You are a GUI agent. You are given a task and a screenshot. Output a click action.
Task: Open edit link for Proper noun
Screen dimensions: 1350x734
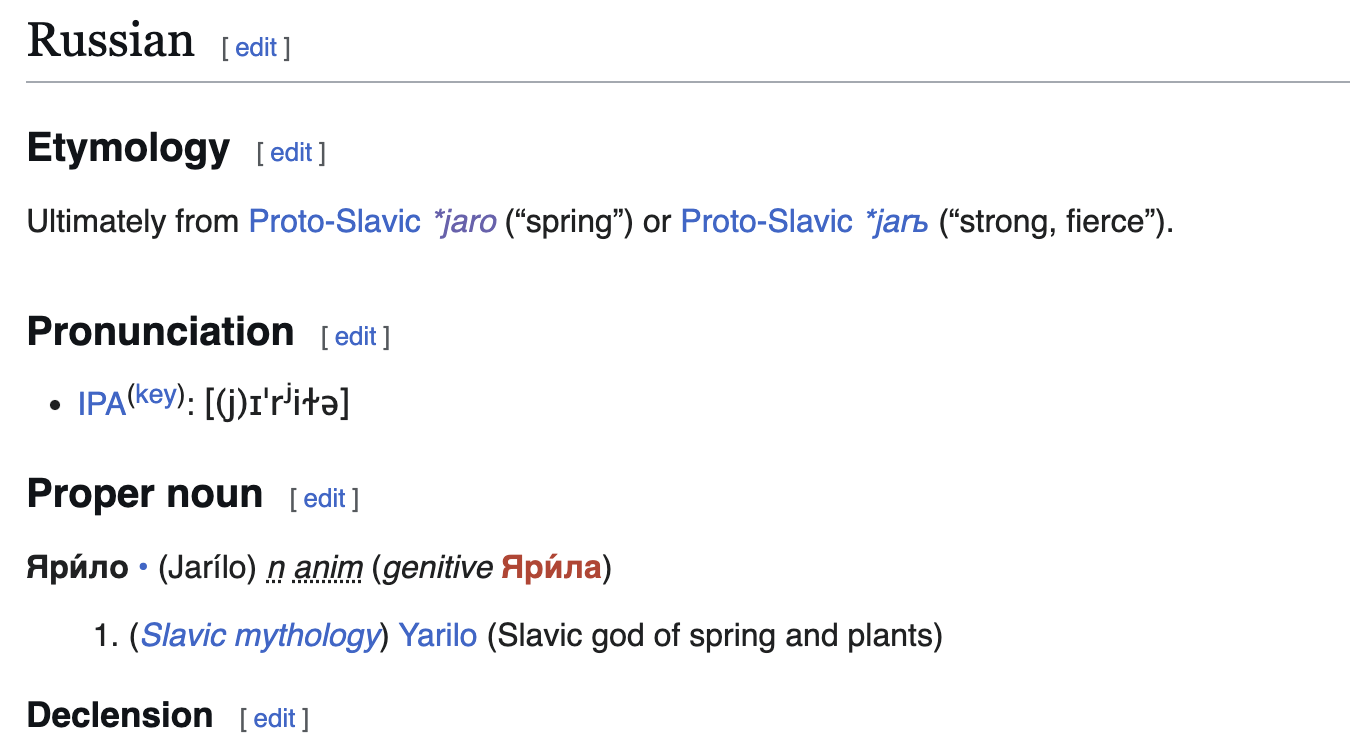click(x=324, y=498)
